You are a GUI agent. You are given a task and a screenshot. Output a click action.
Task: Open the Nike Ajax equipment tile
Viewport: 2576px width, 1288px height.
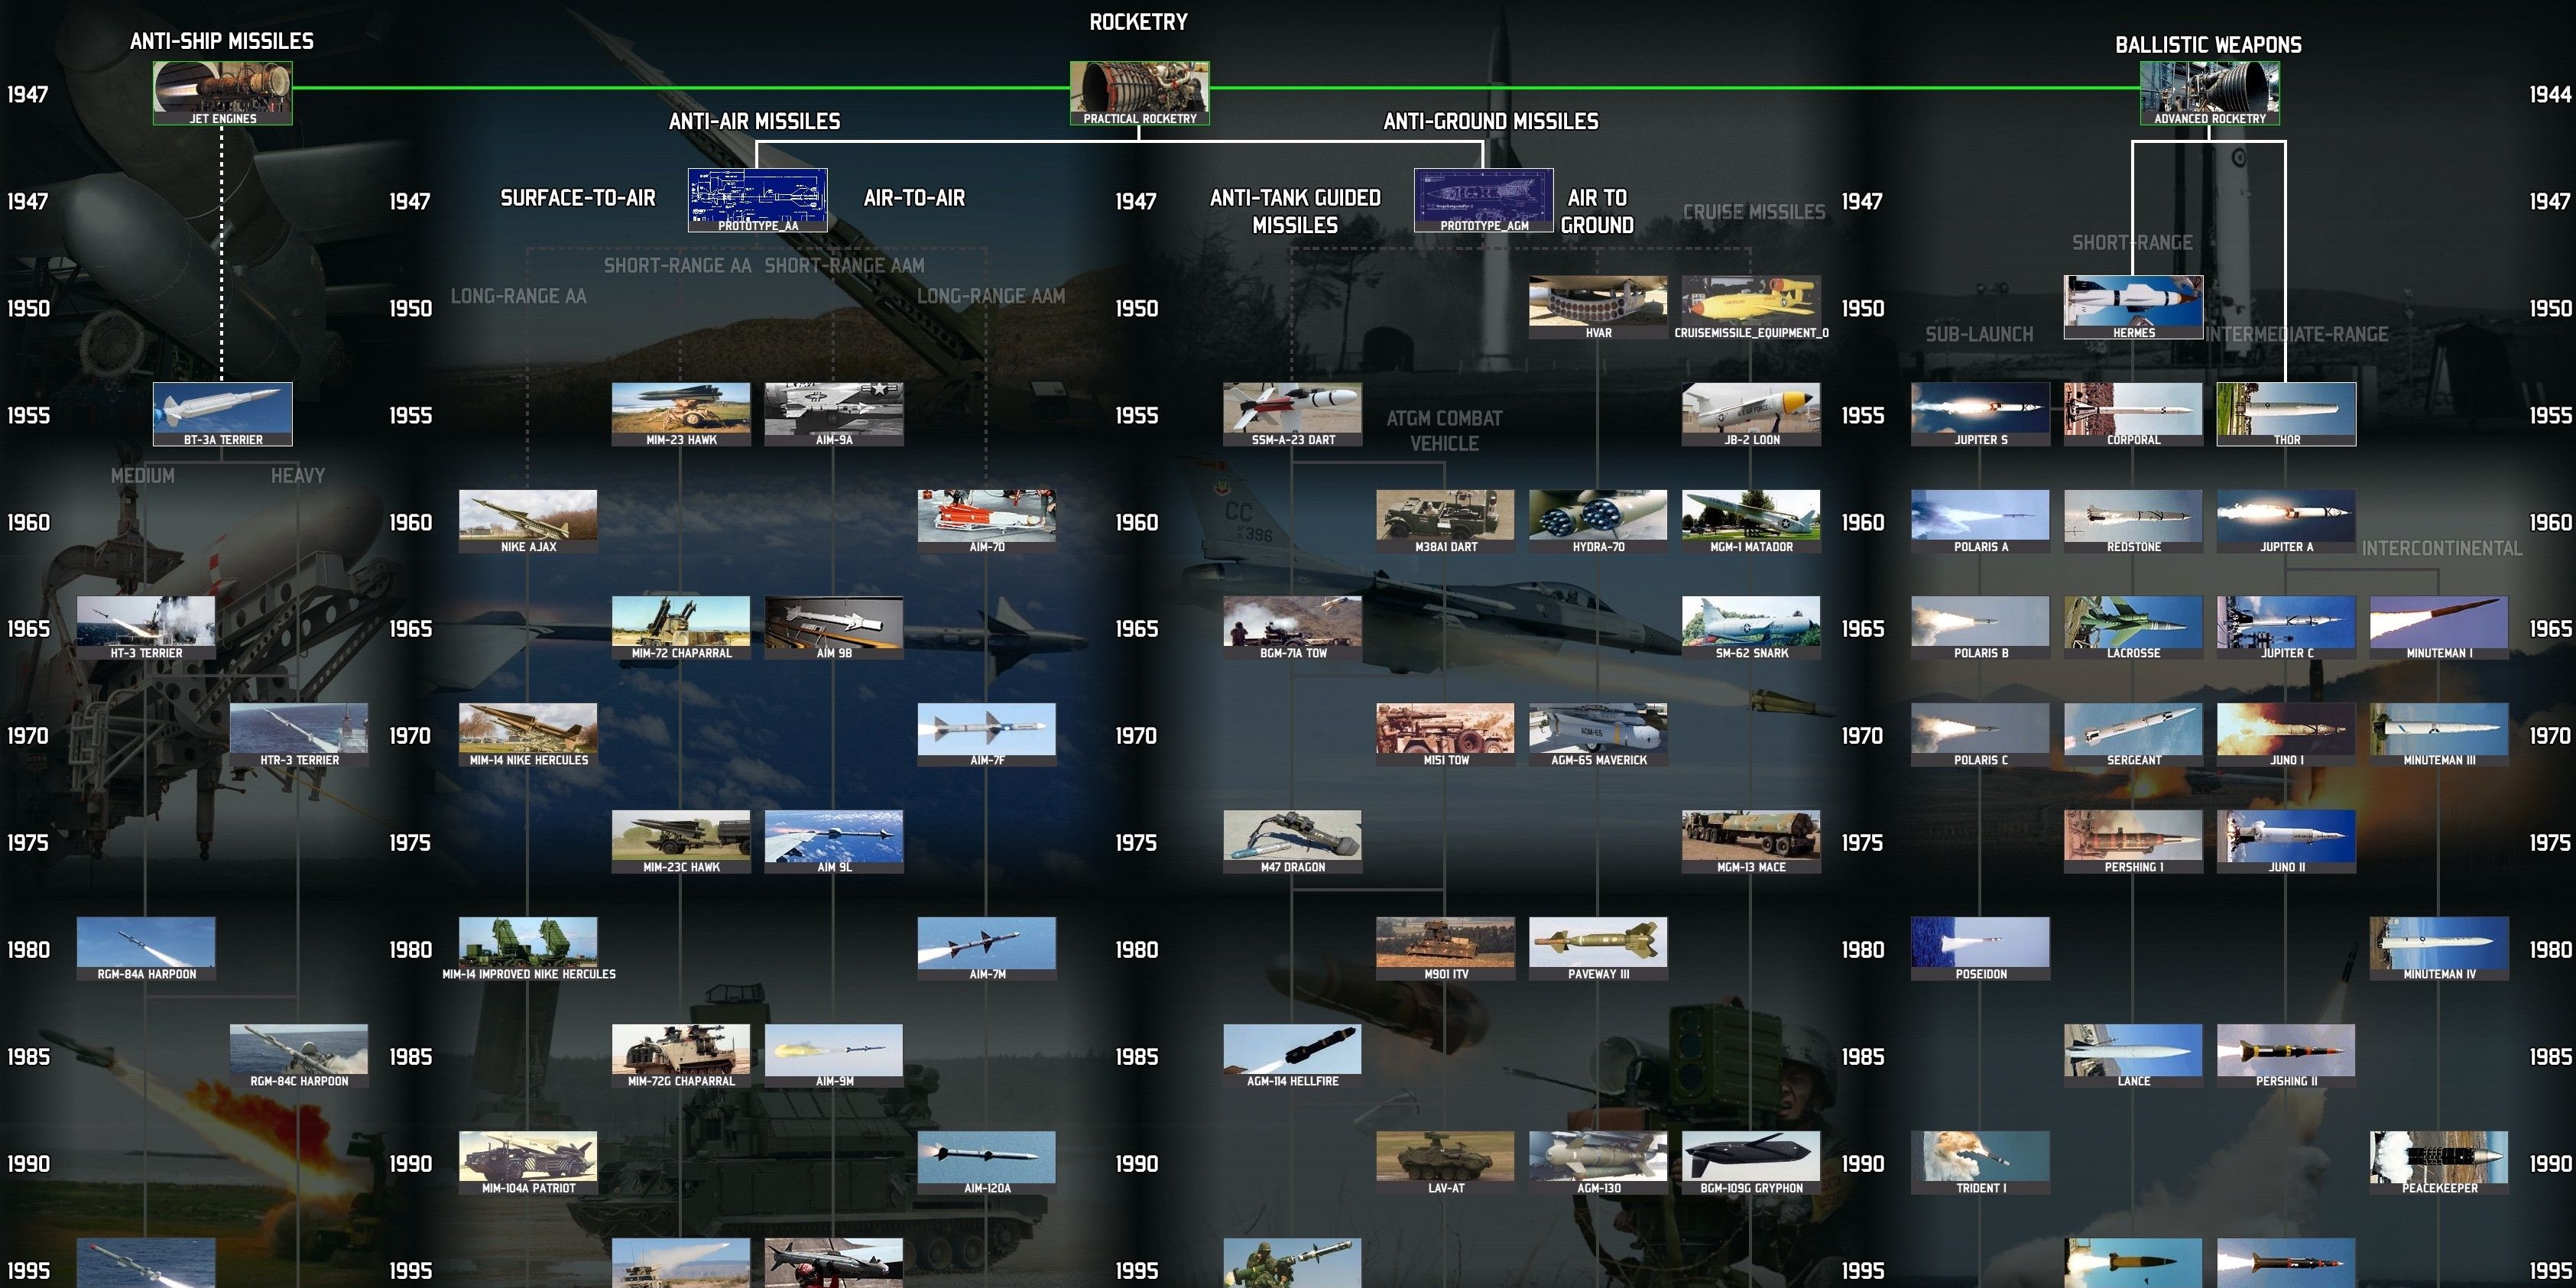(528, 520)
